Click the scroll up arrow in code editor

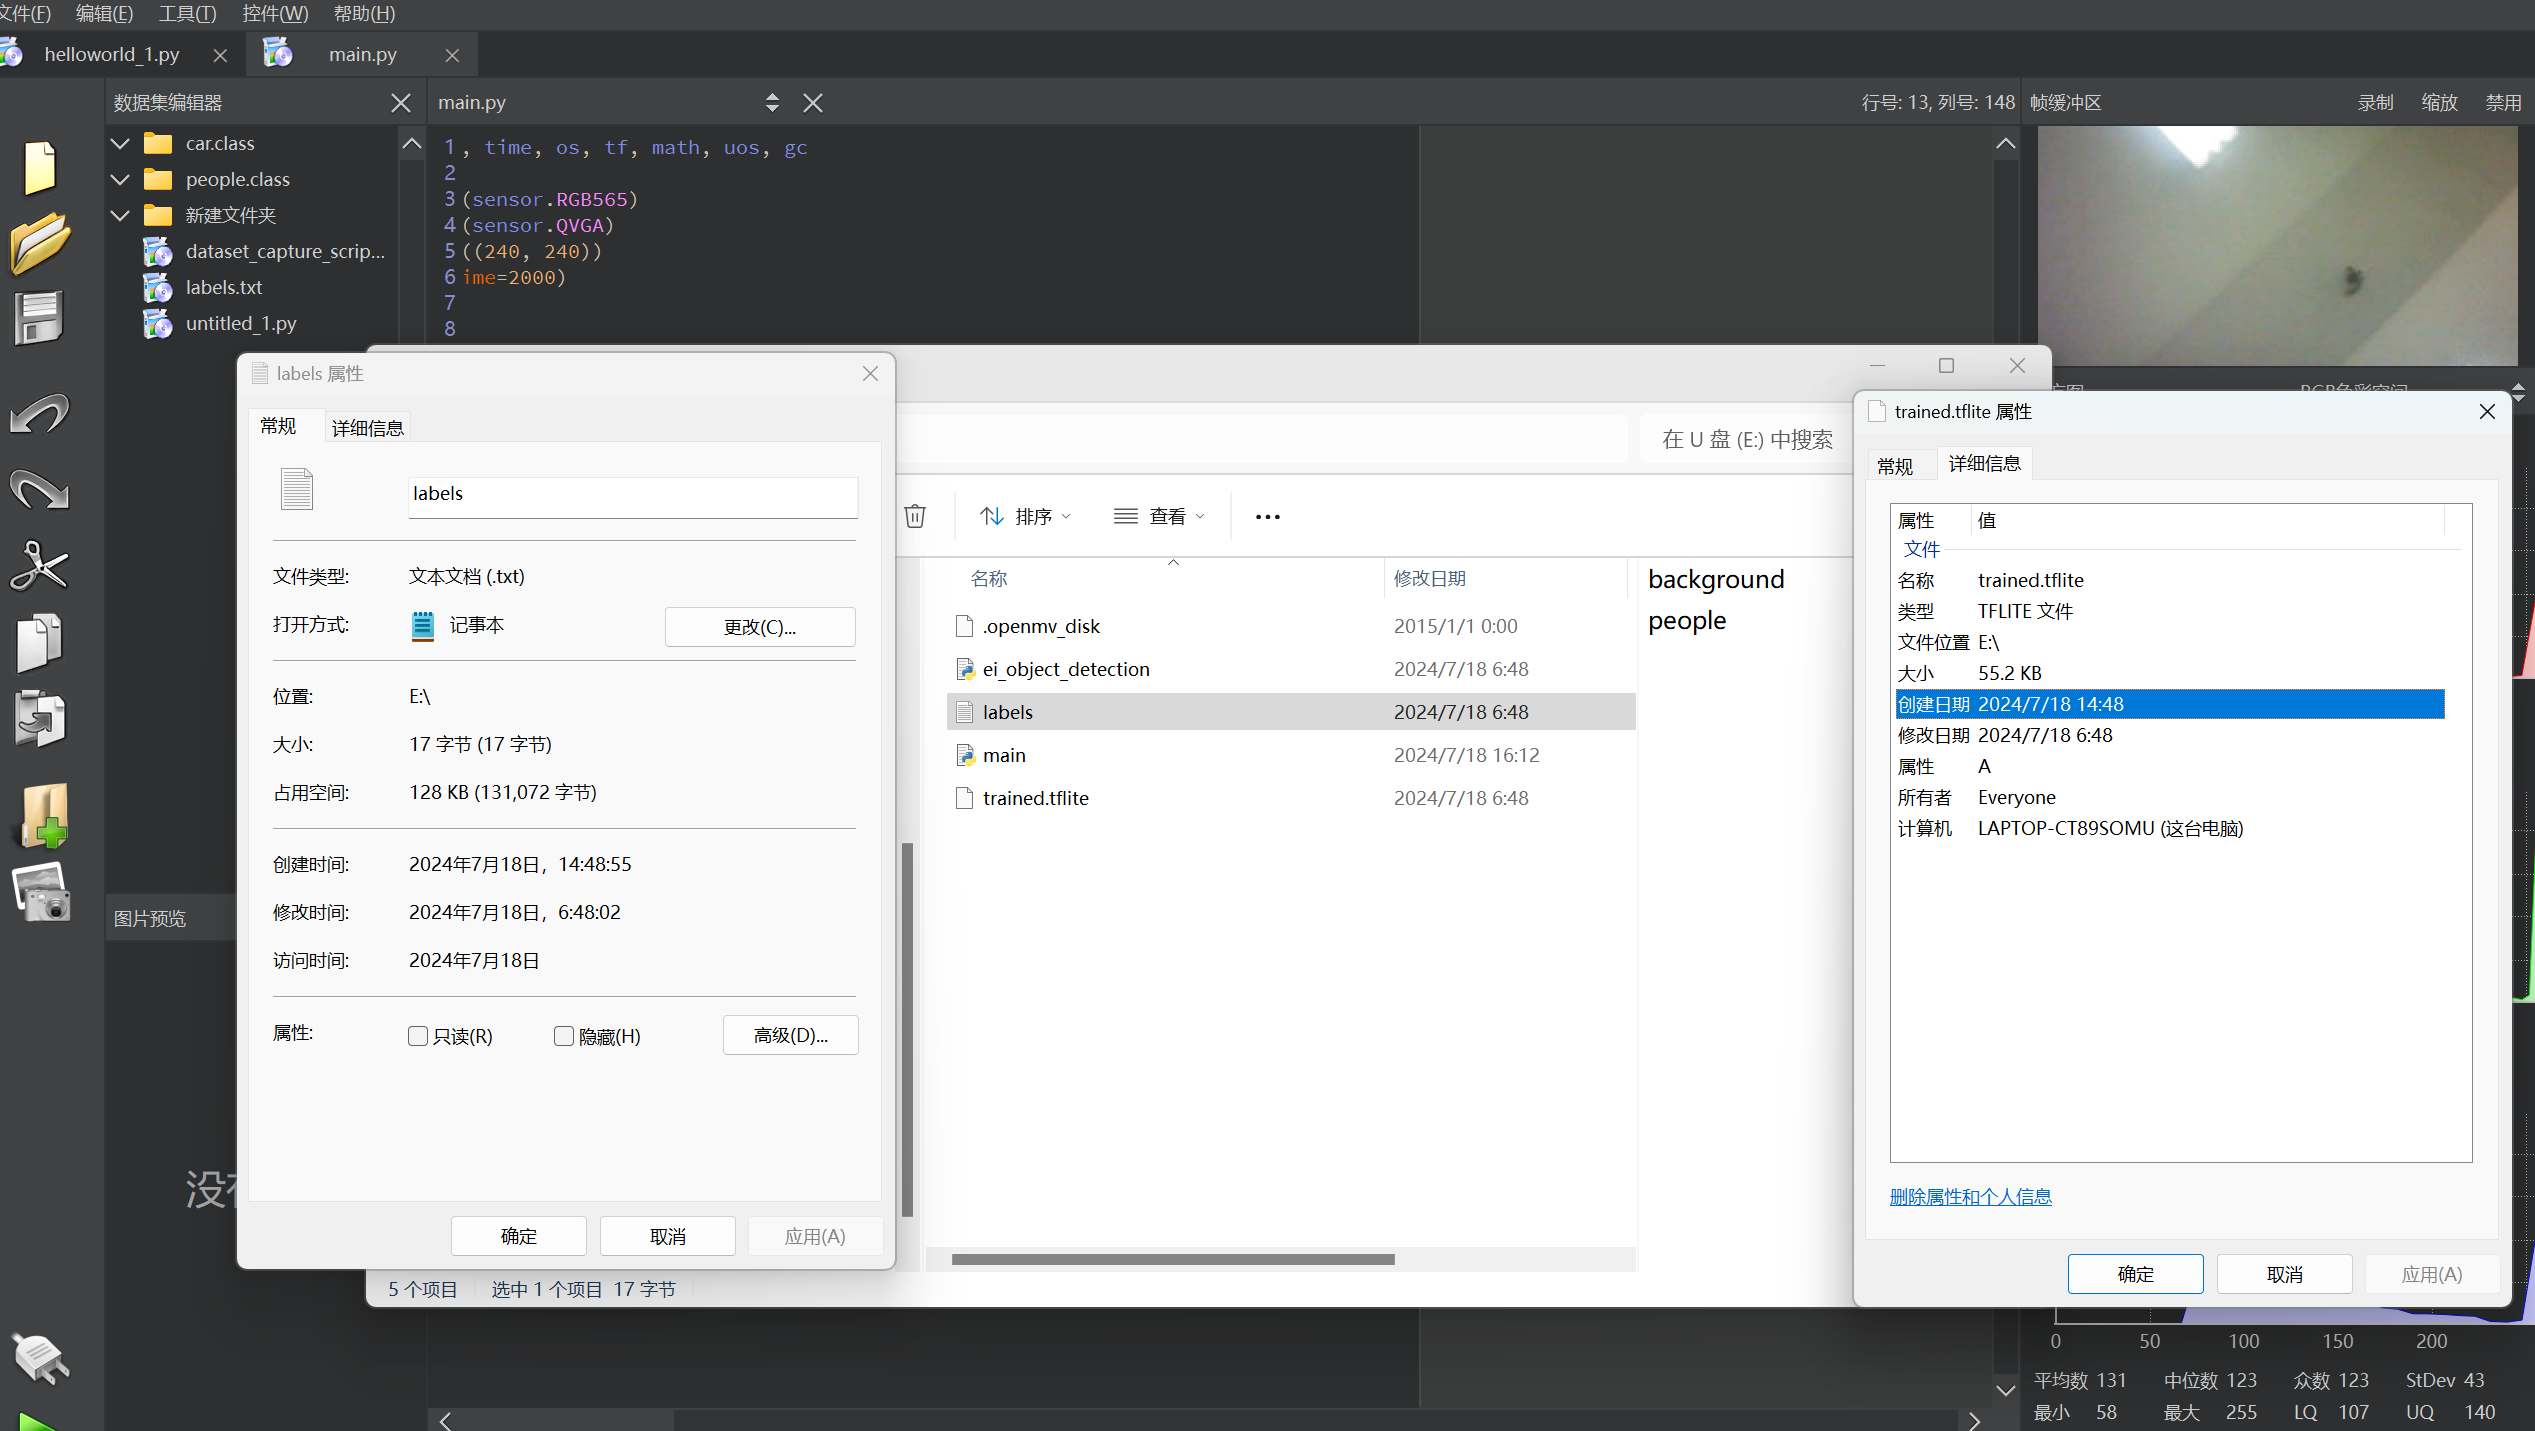pos(2005,144)
